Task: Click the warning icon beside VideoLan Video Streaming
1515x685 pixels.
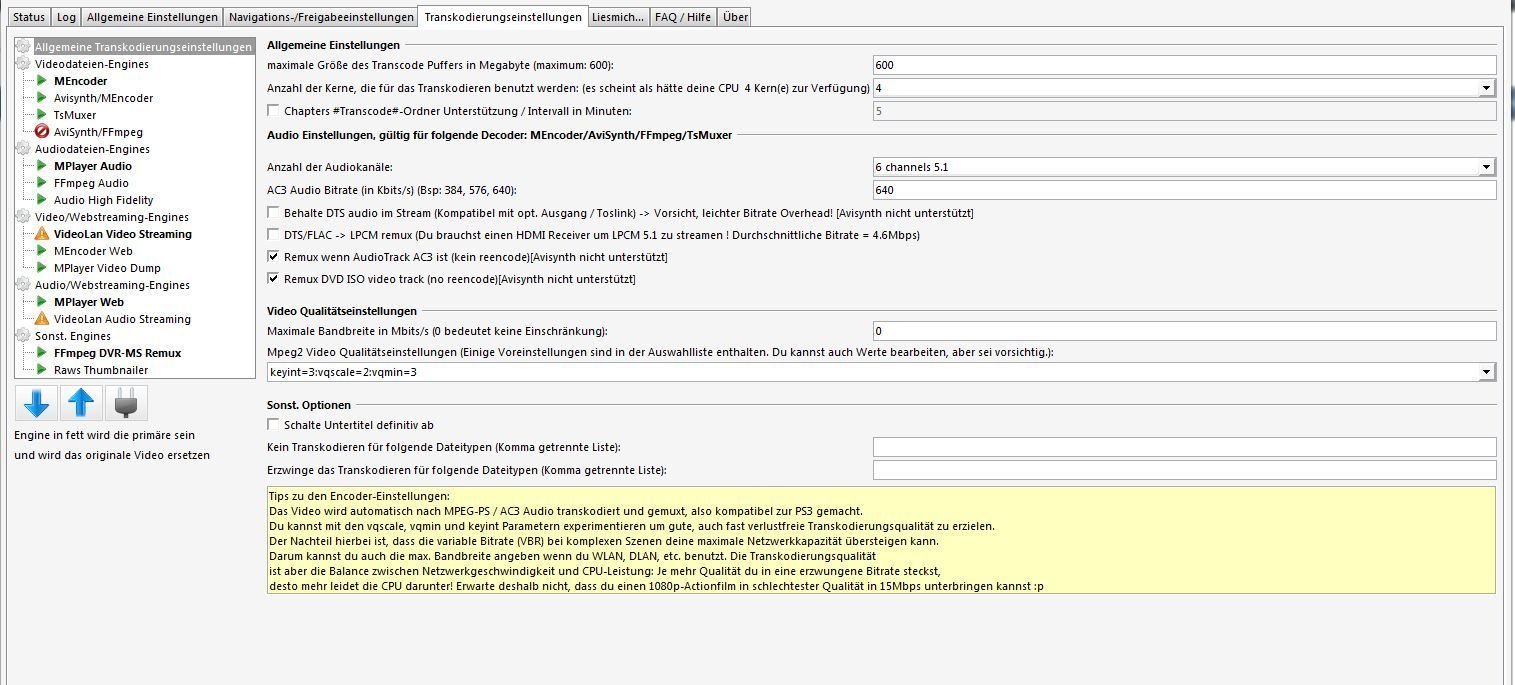Action: click(x=42, y=234)
